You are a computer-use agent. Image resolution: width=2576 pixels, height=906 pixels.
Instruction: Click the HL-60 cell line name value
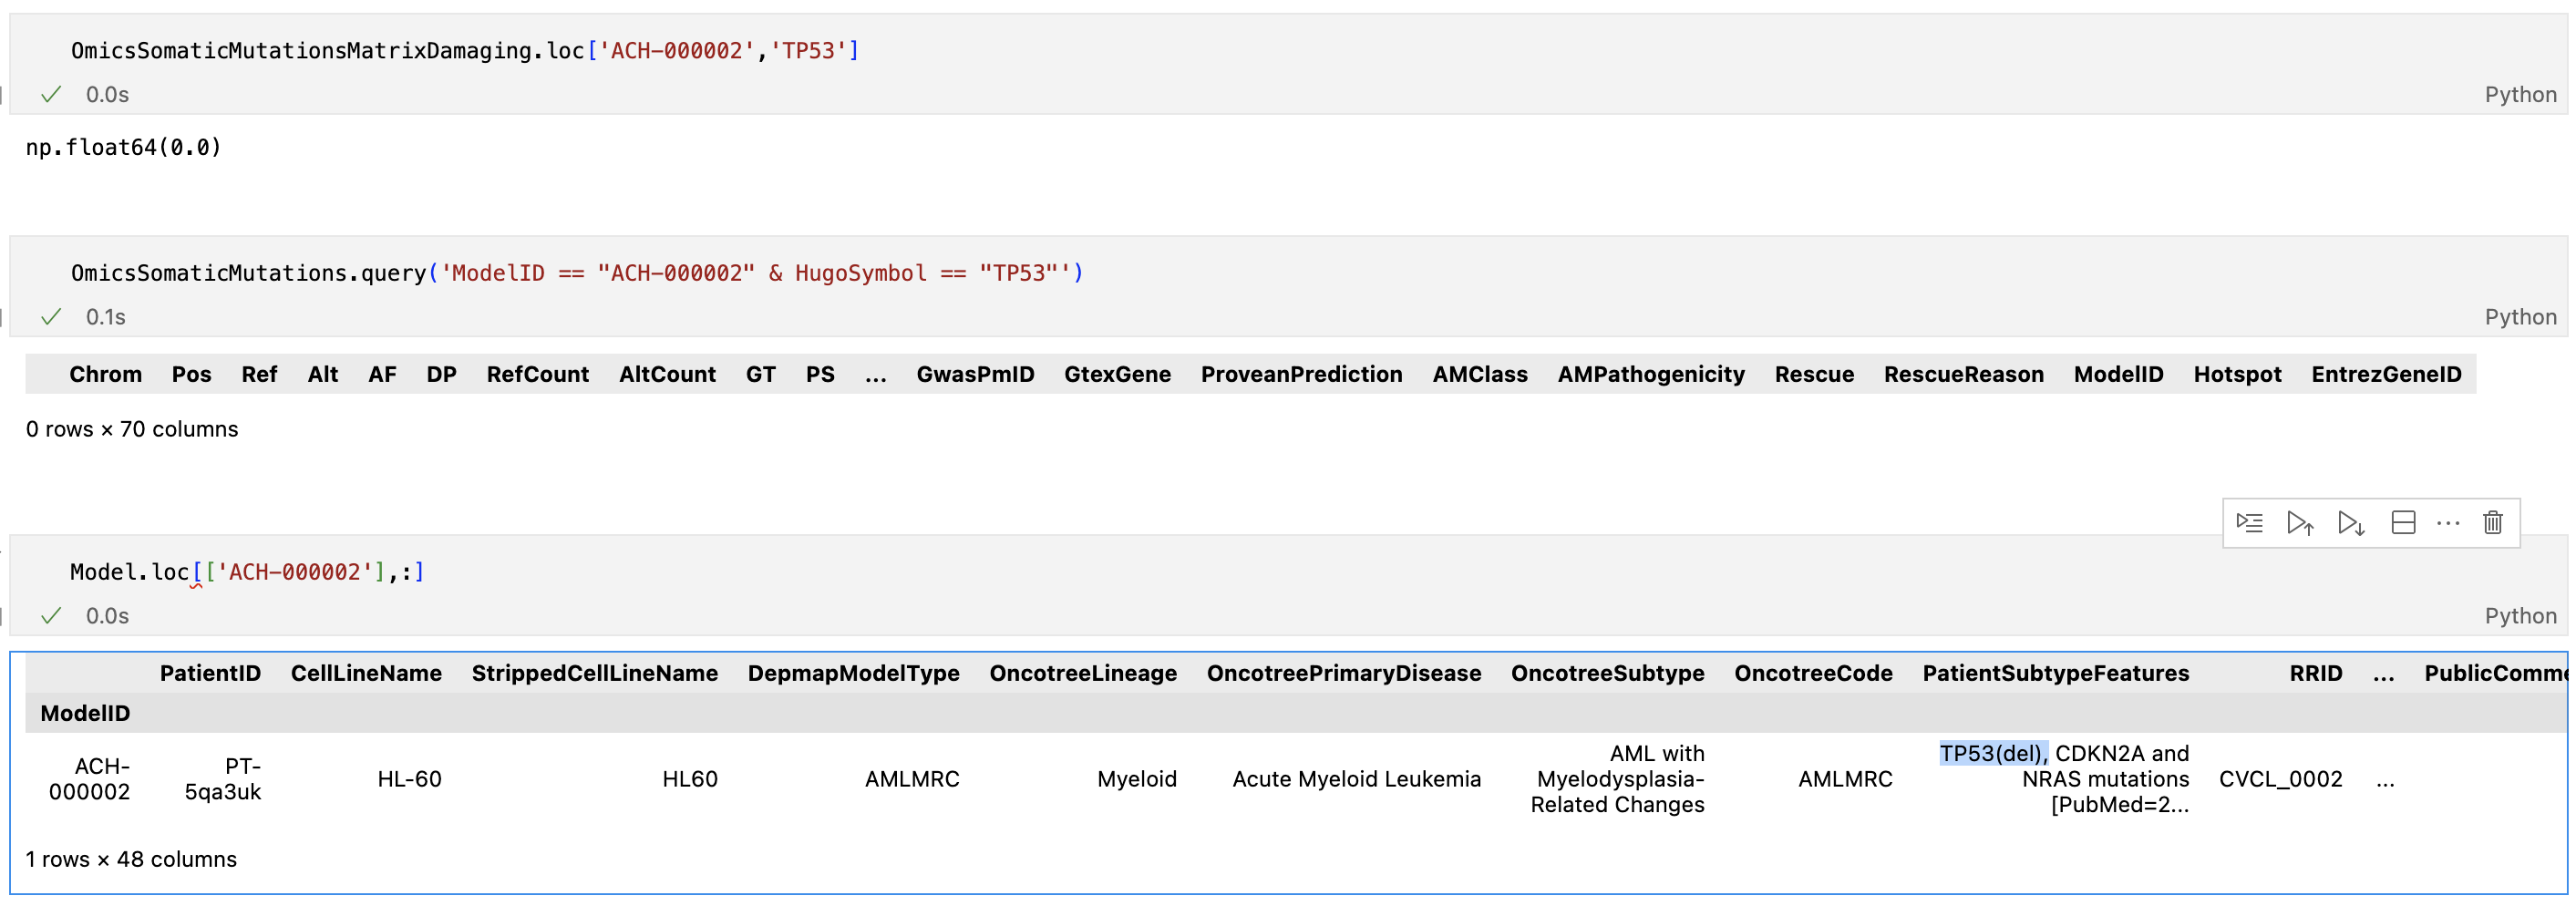click(409, 780)
